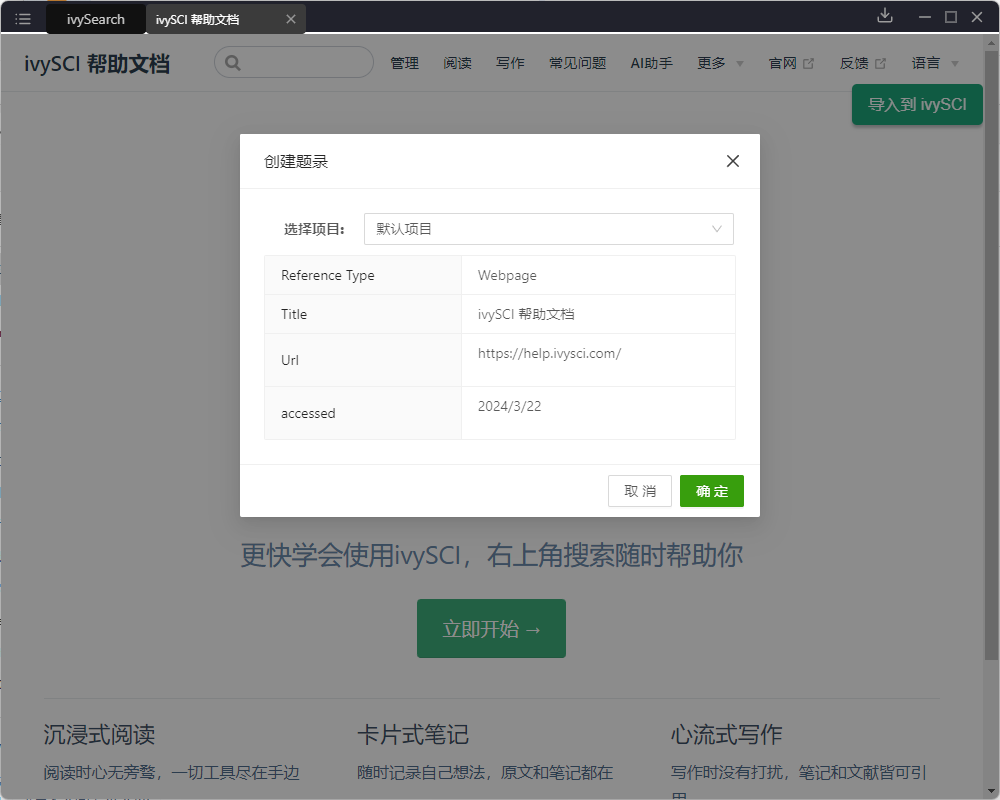Click the accessed label cell
The height and width of the screenshot is (800, 1000).
(x=363, y=413)
